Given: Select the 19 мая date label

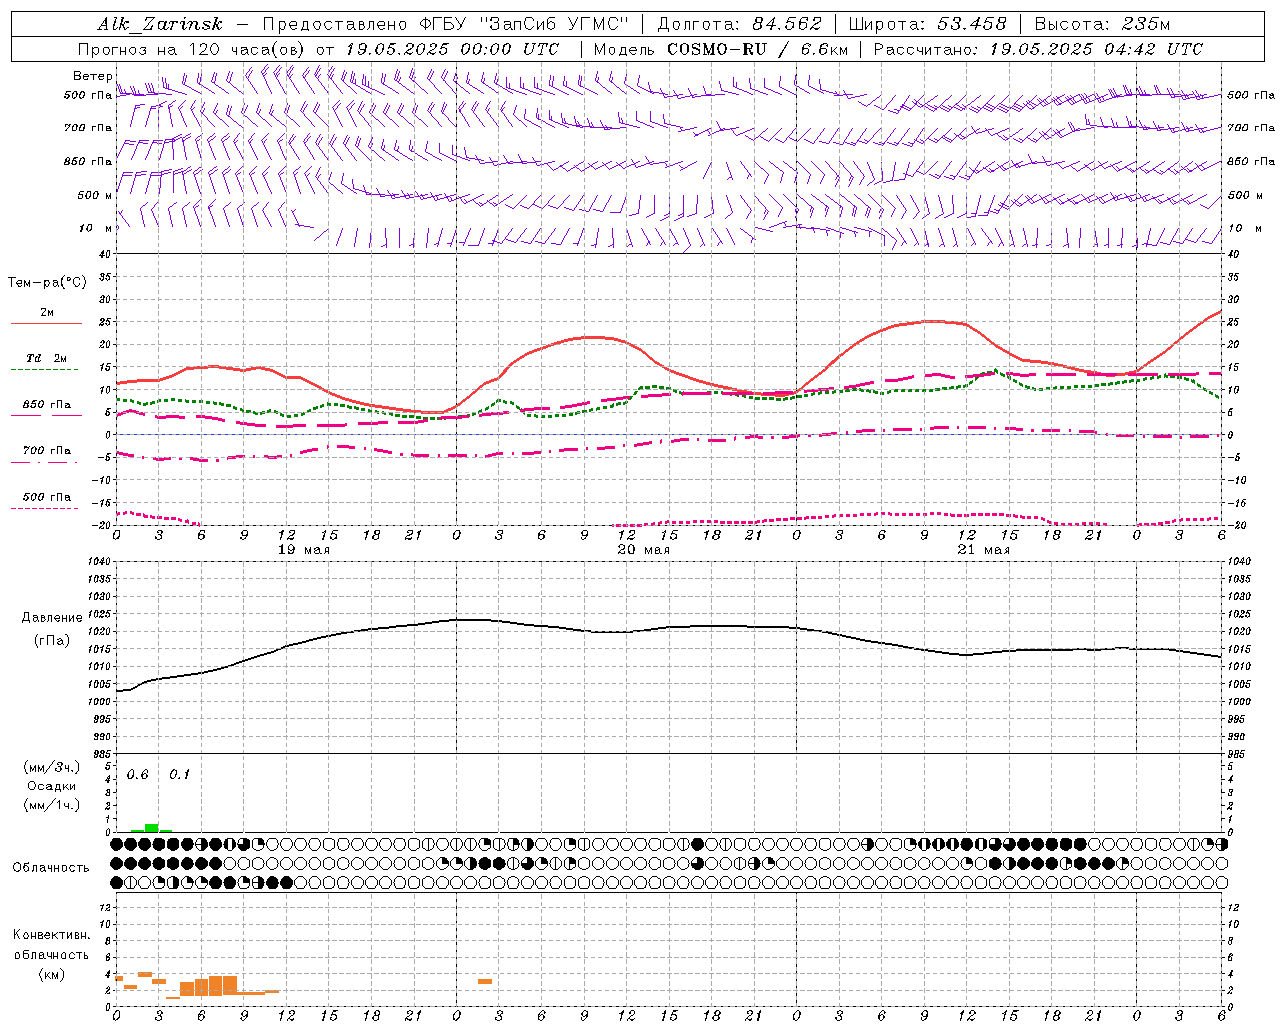Looking at the screenshot, I should 303,550.
